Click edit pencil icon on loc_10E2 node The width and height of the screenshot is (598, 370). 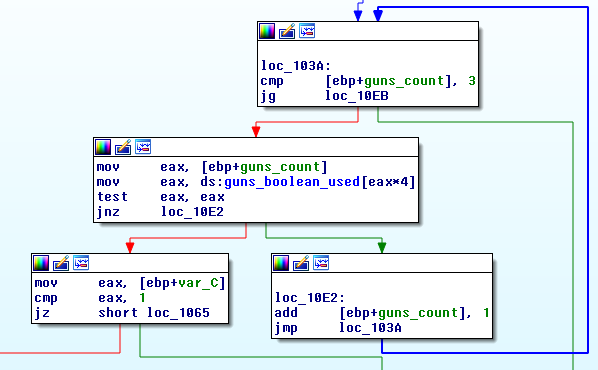(x=301, y=263)
